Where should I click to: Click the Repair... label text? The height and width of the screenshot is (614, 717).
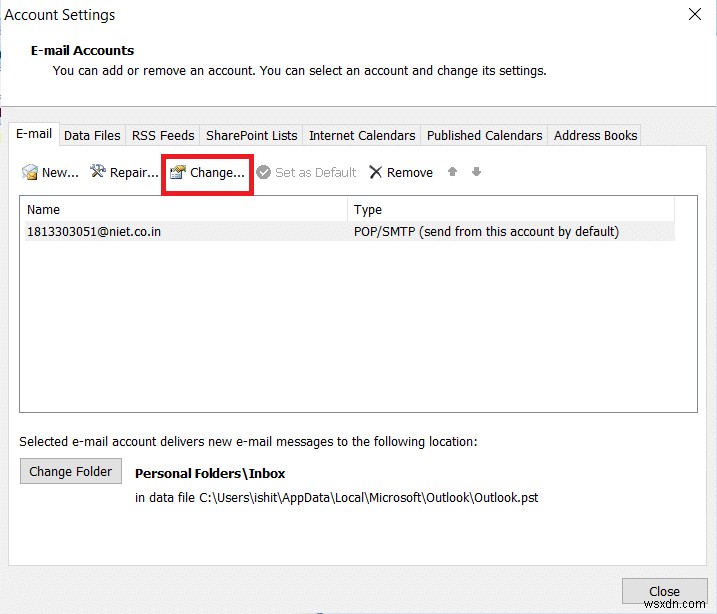click(134, 173)
